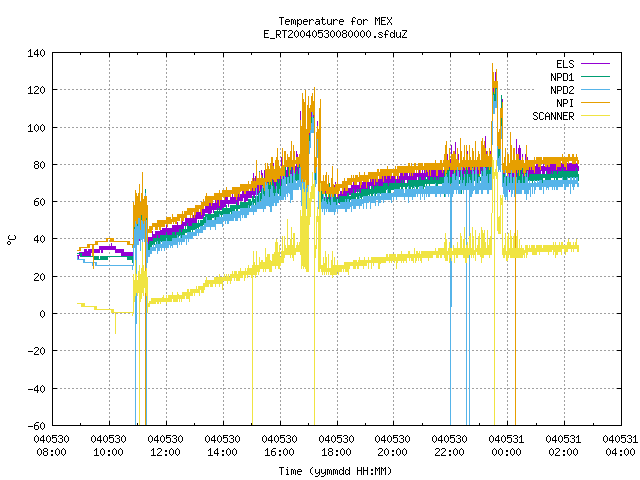Screen dimensions: 640x480
Task: Click the y-axis tick label 120
Action: pyautogui.click(x=36, y=90)
